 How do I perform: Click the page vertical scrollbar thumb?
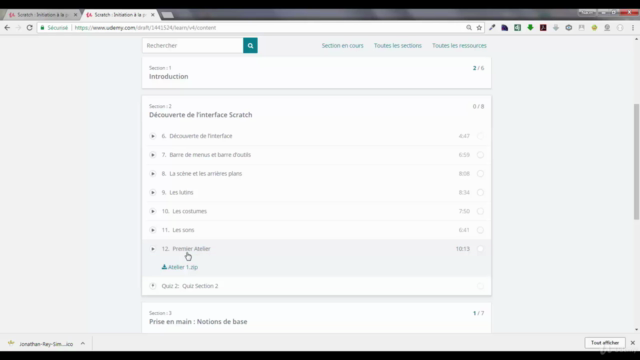(636, 162)
